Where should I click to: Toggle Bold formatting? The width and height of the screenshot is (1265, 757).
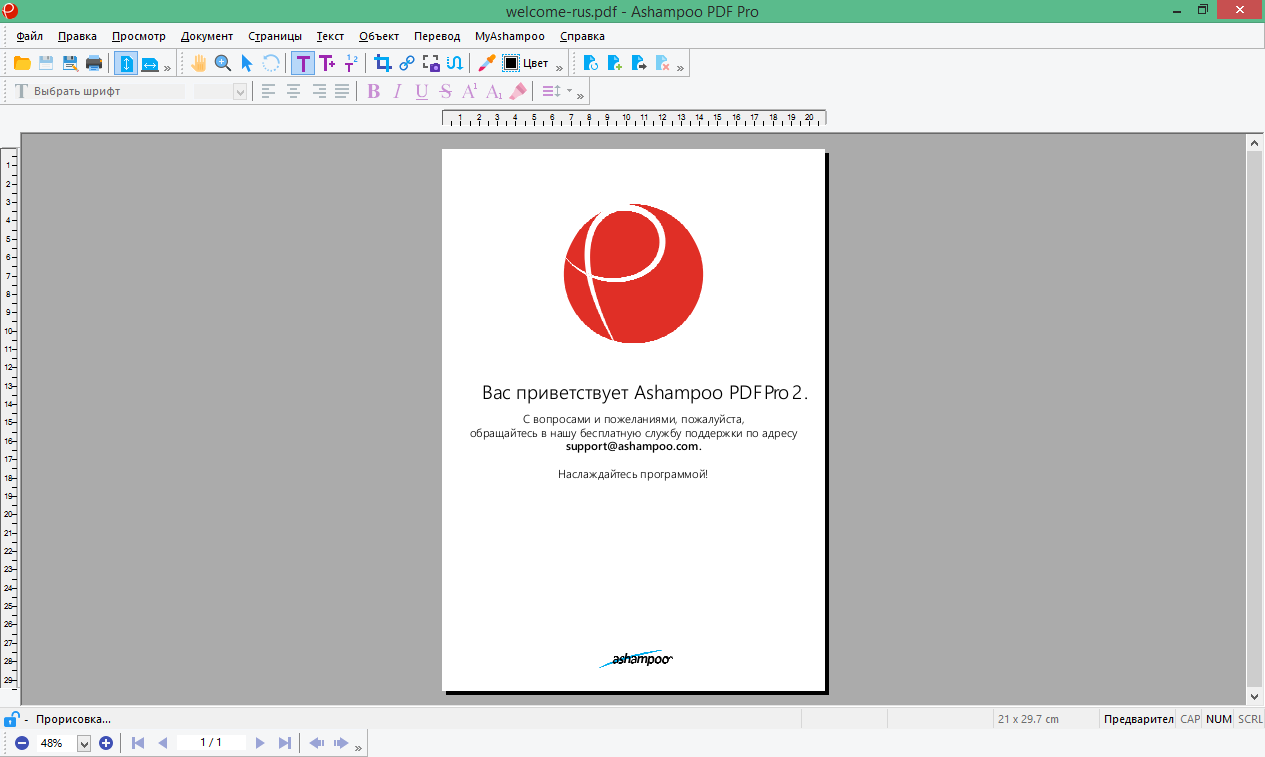coord(374,91)
